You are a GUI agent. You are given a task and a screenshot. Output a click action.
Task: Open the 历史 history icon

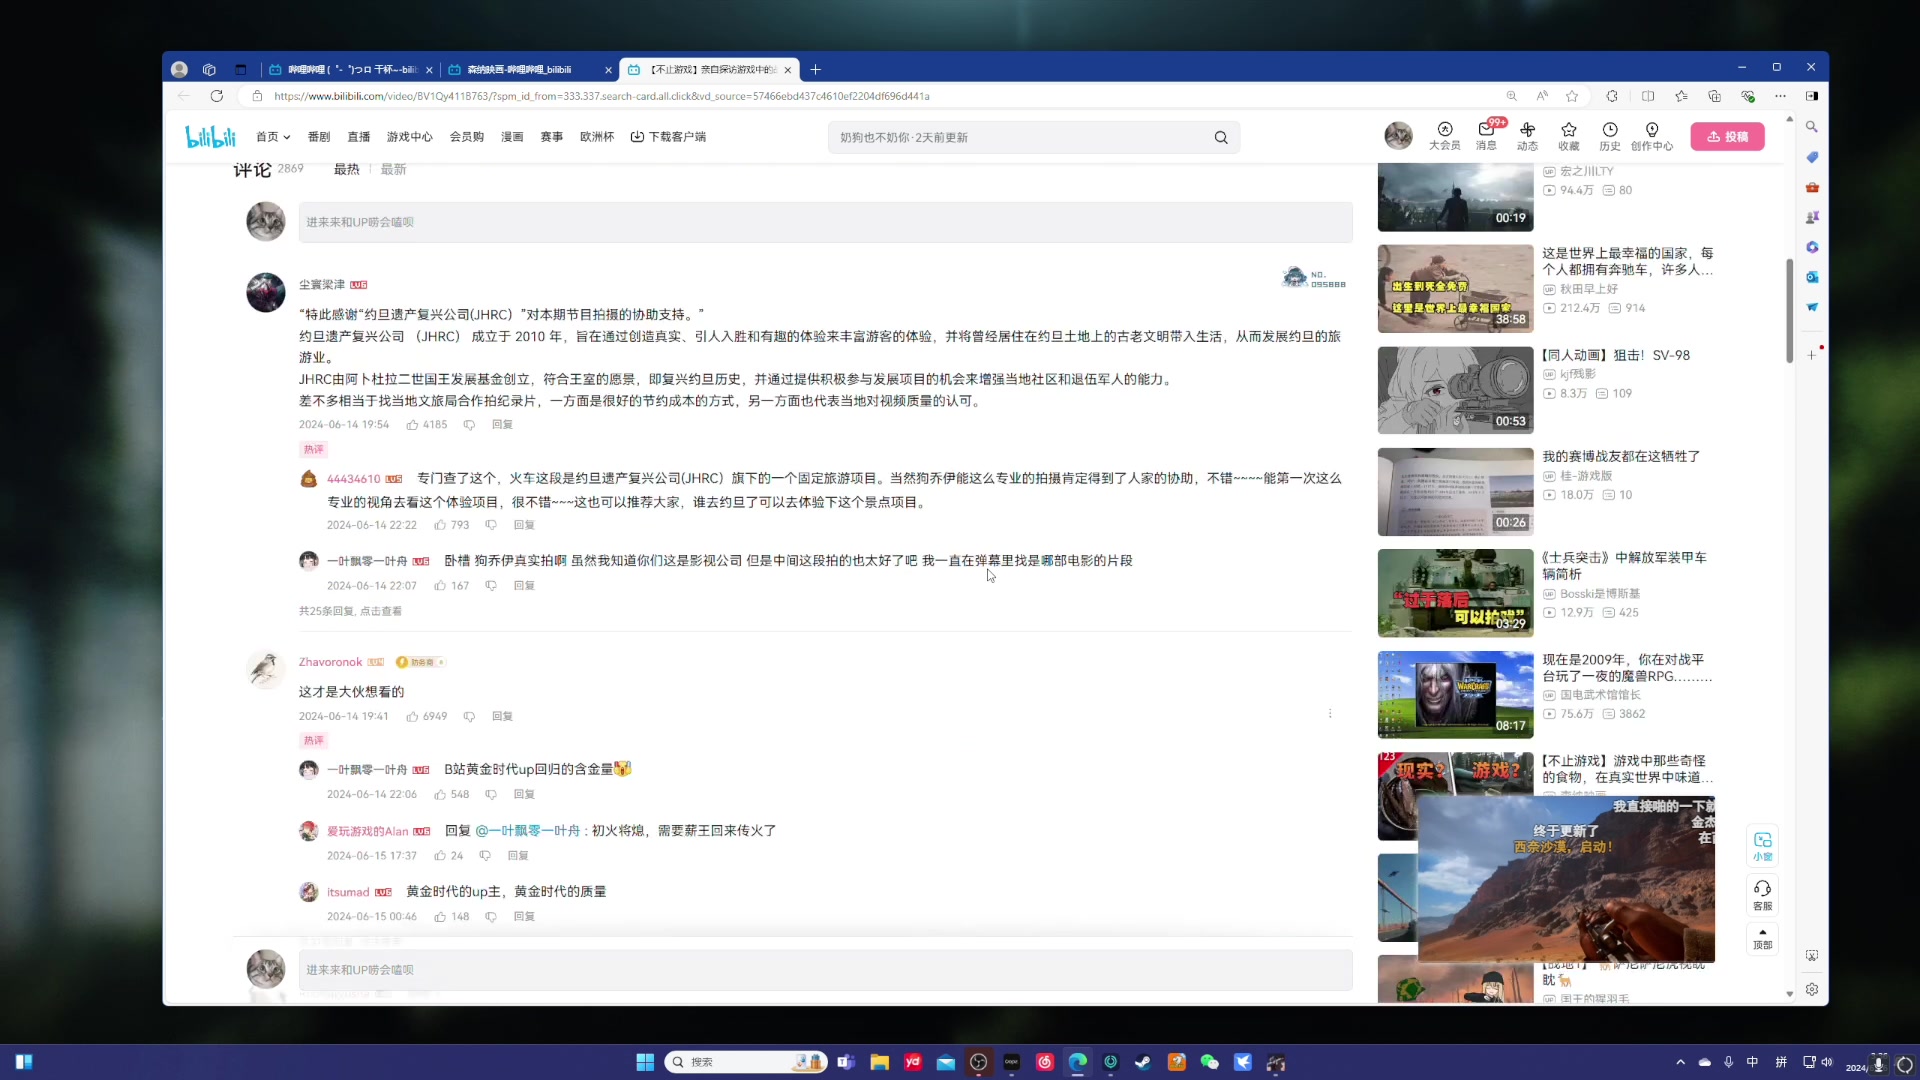pos(1609,136)
